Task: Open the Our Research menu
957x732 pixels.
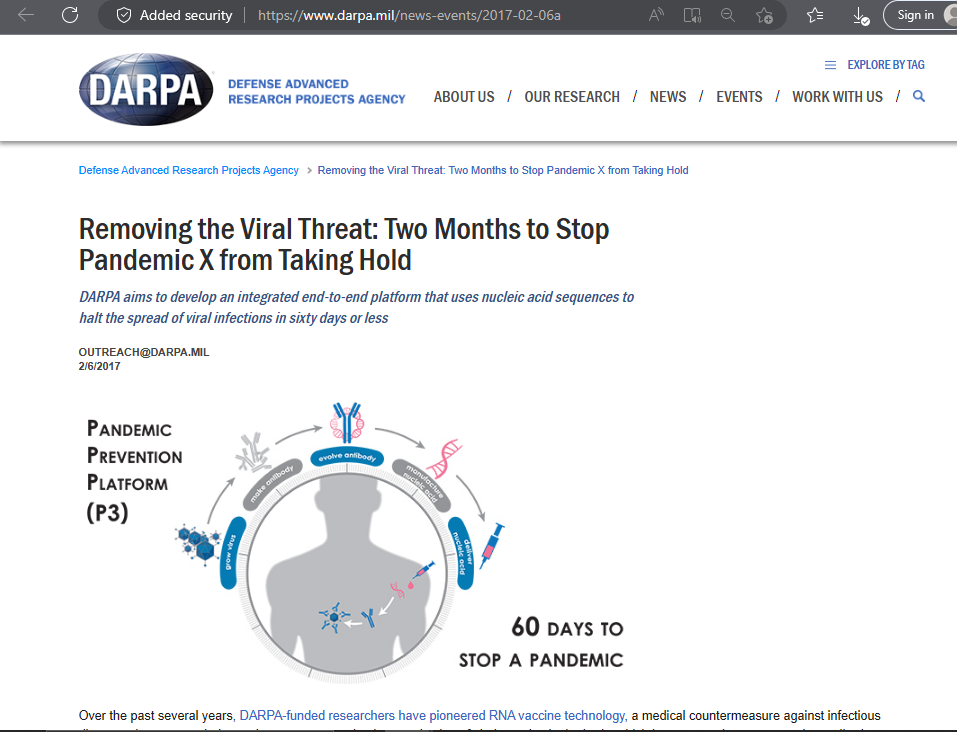Action: pyautogui.click(x=572, y=97)
